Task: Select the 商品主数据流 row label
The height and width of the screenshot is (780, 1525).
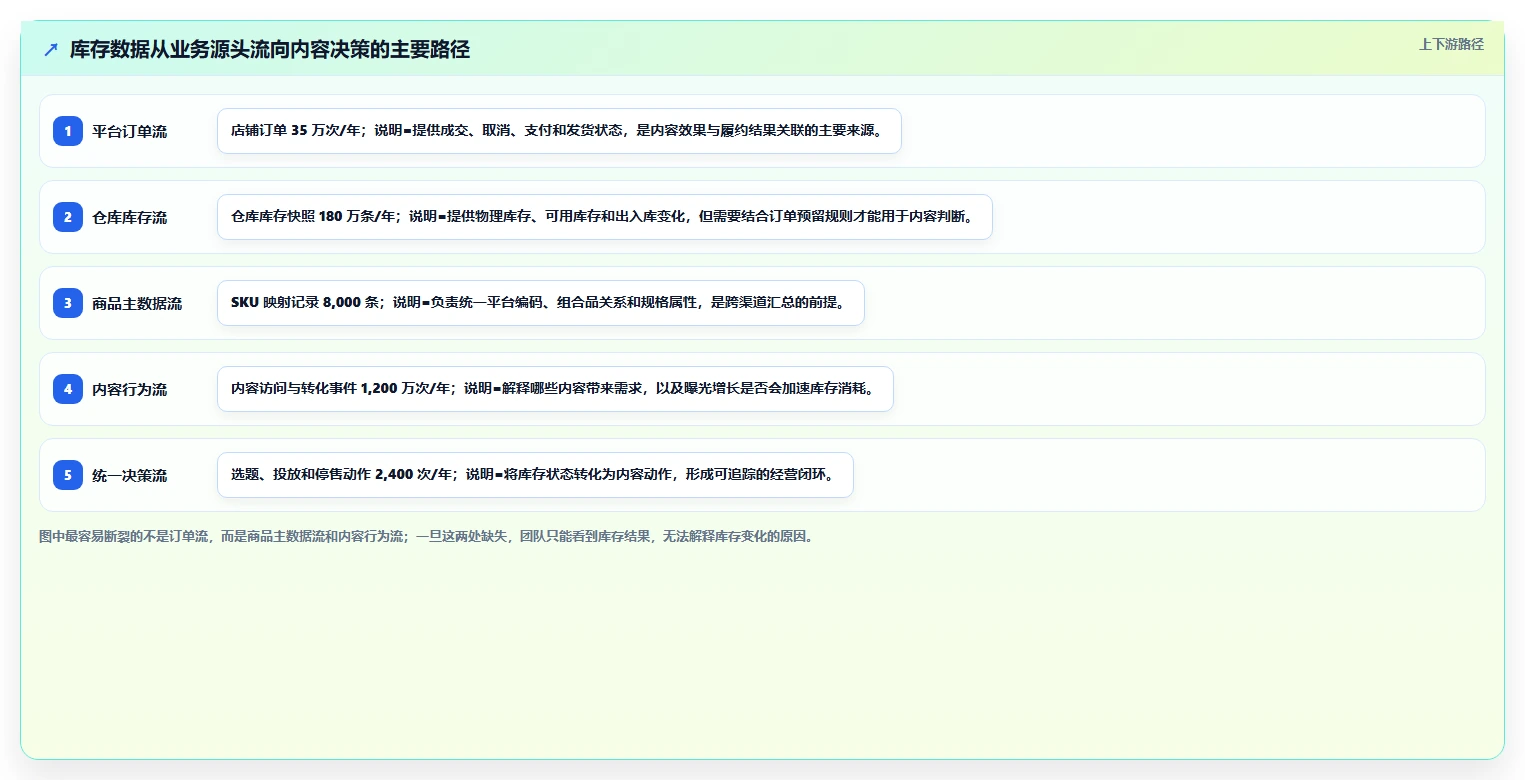Action: click(x=137, y=303)
